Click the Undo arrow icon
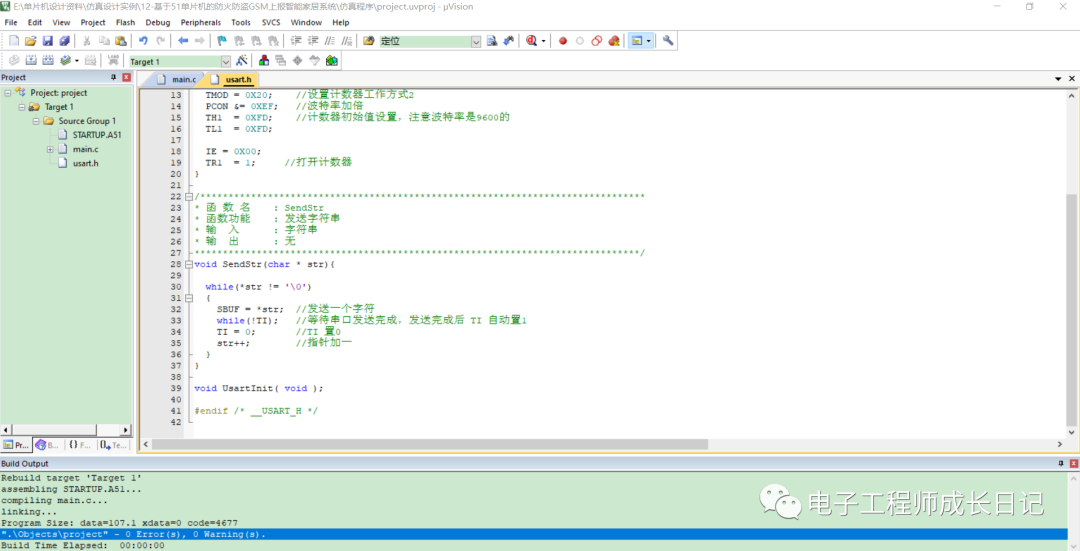 pos(143,41)
